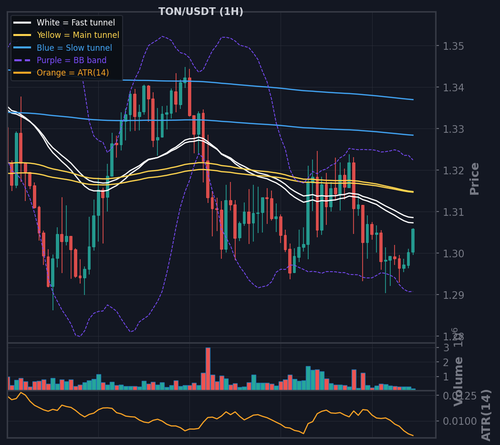Click the TON/USDT (1H) chart title
This screenshot has width=500, height=445.
(201, 11)
